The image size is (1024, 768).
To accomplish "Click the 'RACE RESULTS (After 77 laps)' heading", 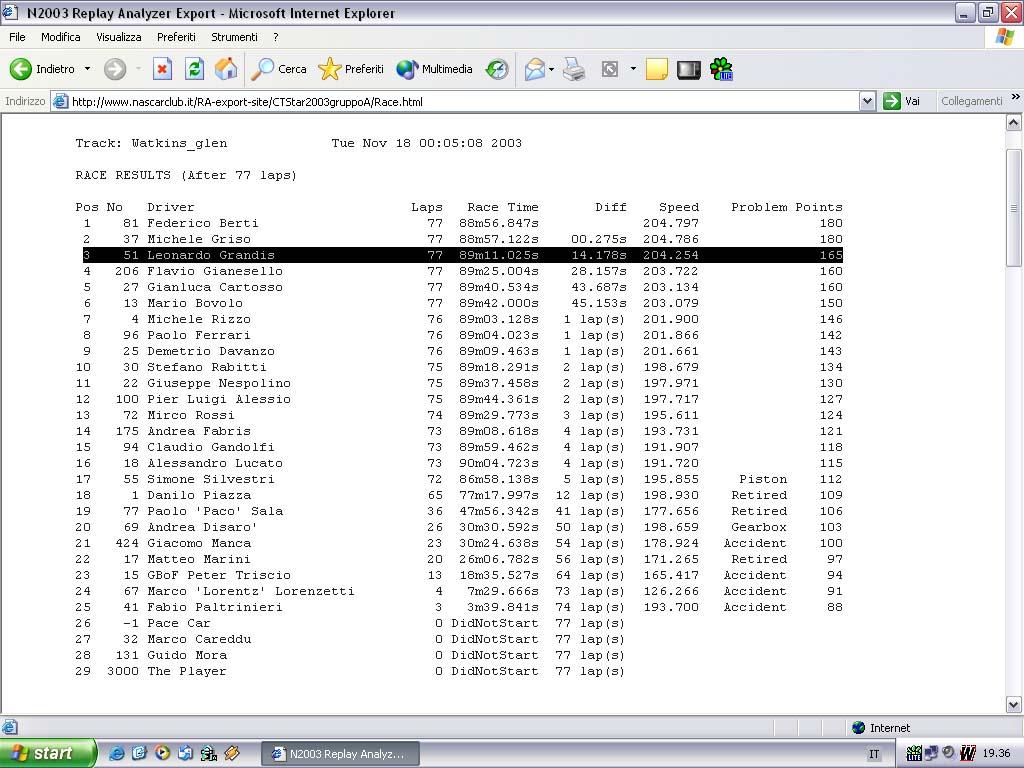I will (186, 175).
